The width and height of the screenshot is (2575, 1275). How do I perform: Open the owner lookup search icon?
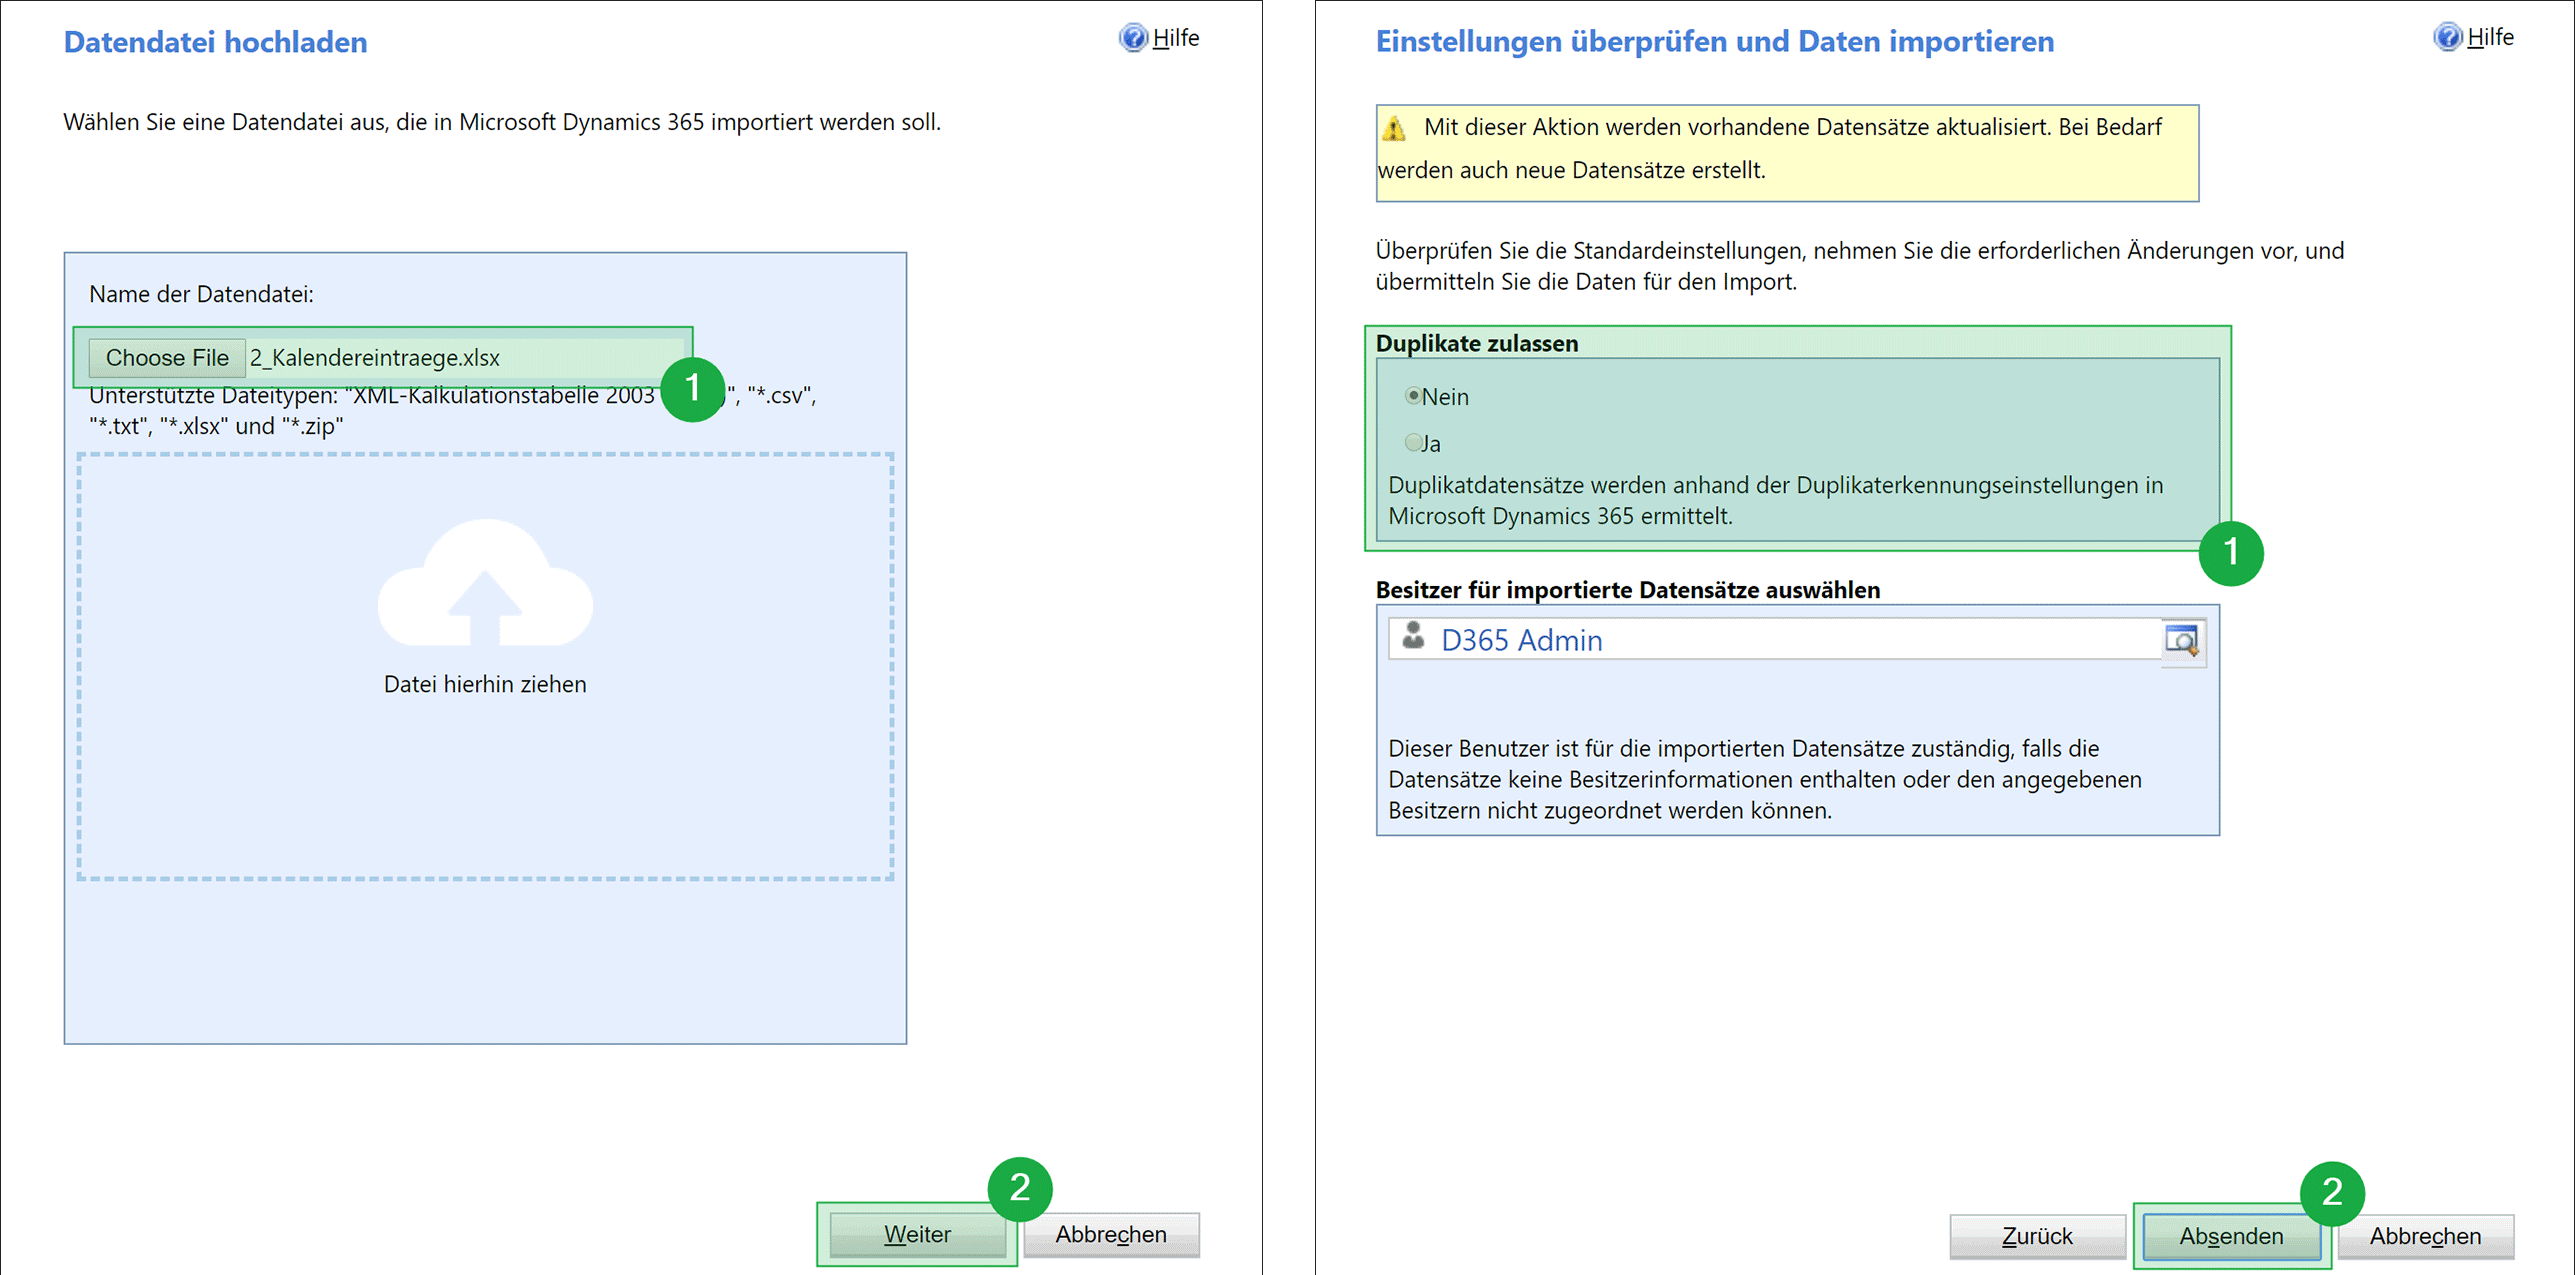(x=2181, y=640)
